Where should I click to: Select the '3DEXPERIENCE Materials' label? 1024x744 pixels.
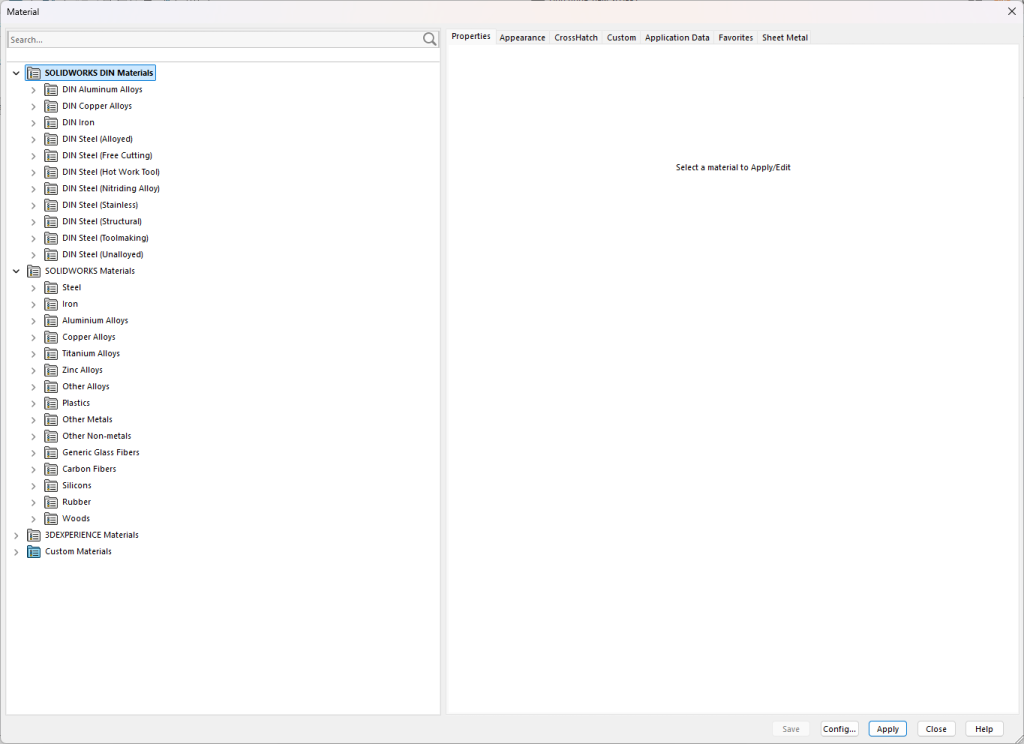click(x=91, y=535)
